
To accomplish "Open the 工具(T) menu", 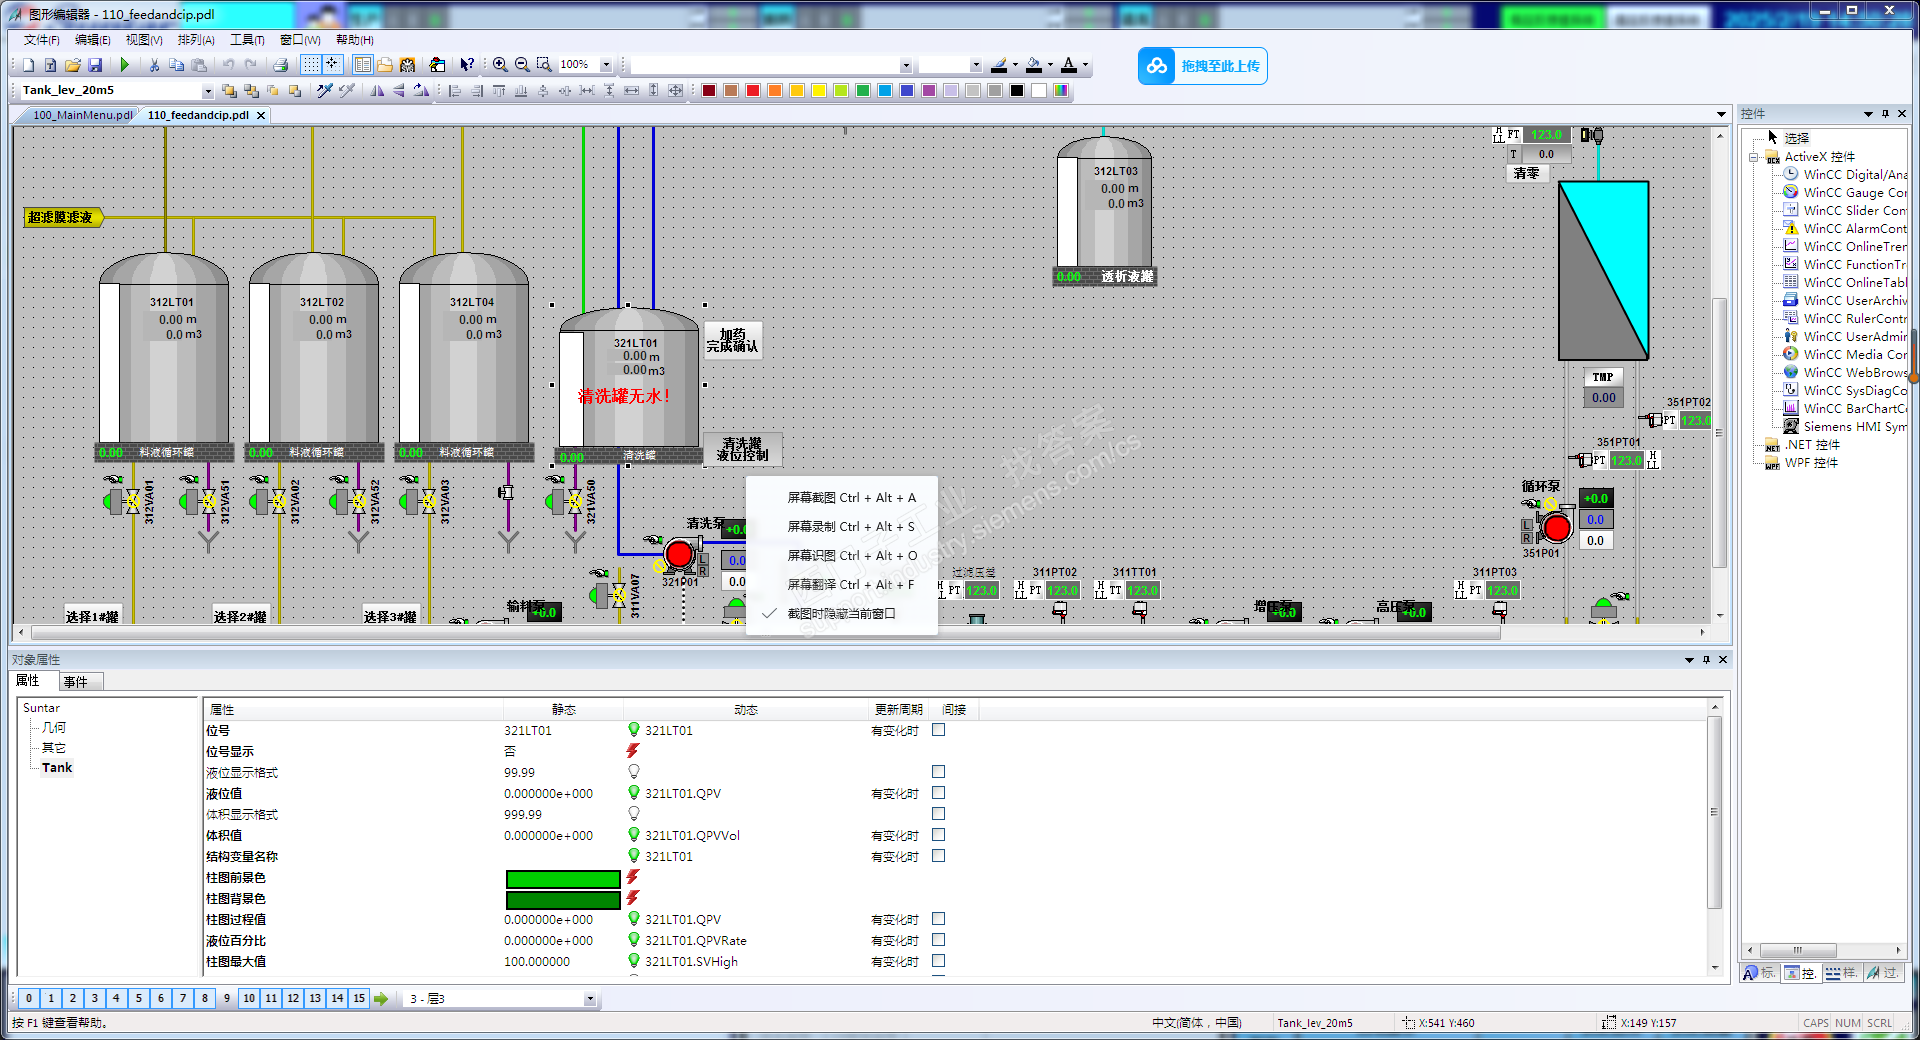I will tap(247, 40).
